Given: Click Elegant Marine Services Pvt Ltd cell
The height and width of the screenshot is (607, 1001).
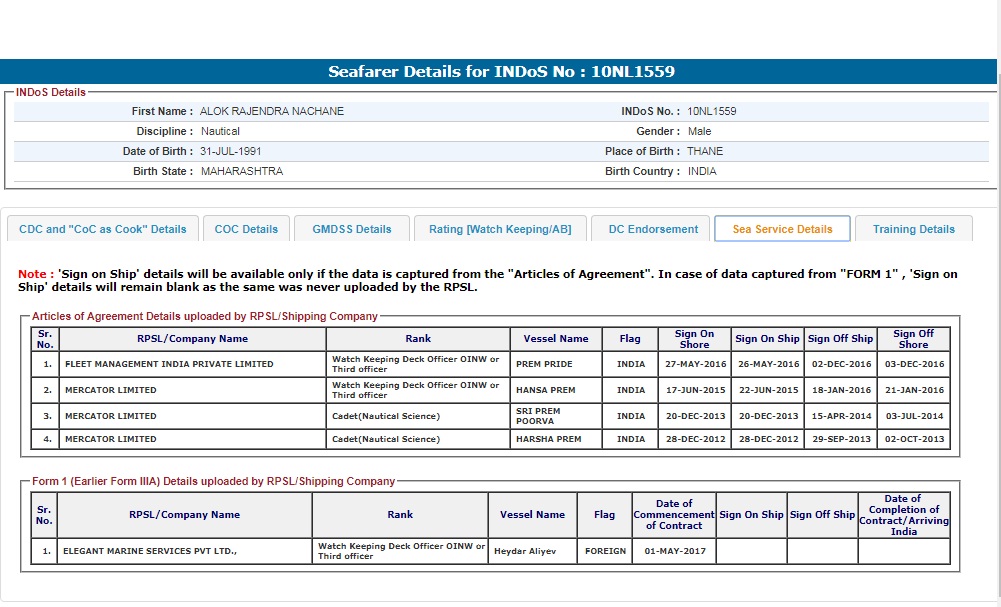Looking at the screenshot, I should [151, 551].
